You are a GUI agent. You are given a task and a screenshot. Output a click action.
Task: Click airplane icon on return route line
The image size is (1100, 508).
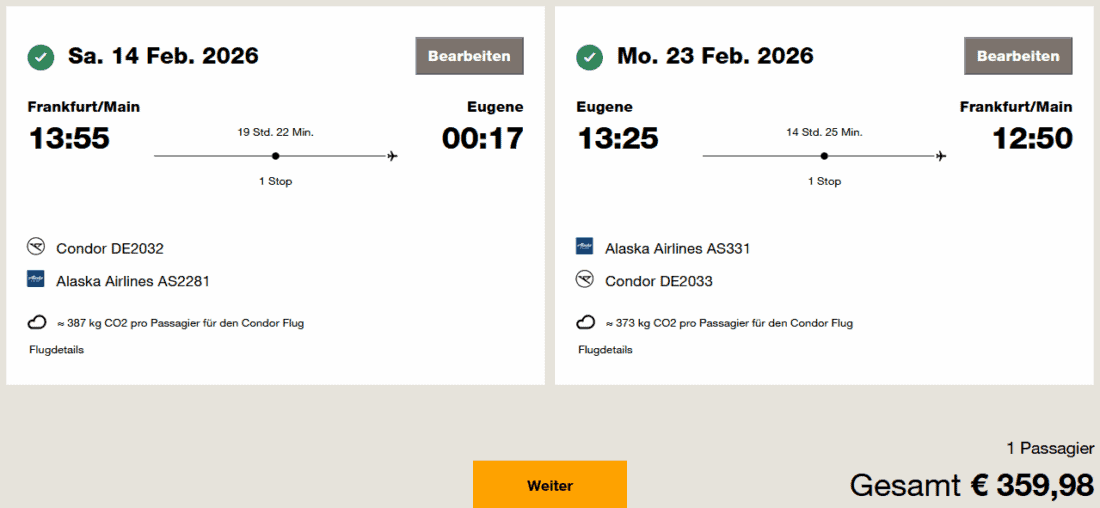(x=941, y=156)
